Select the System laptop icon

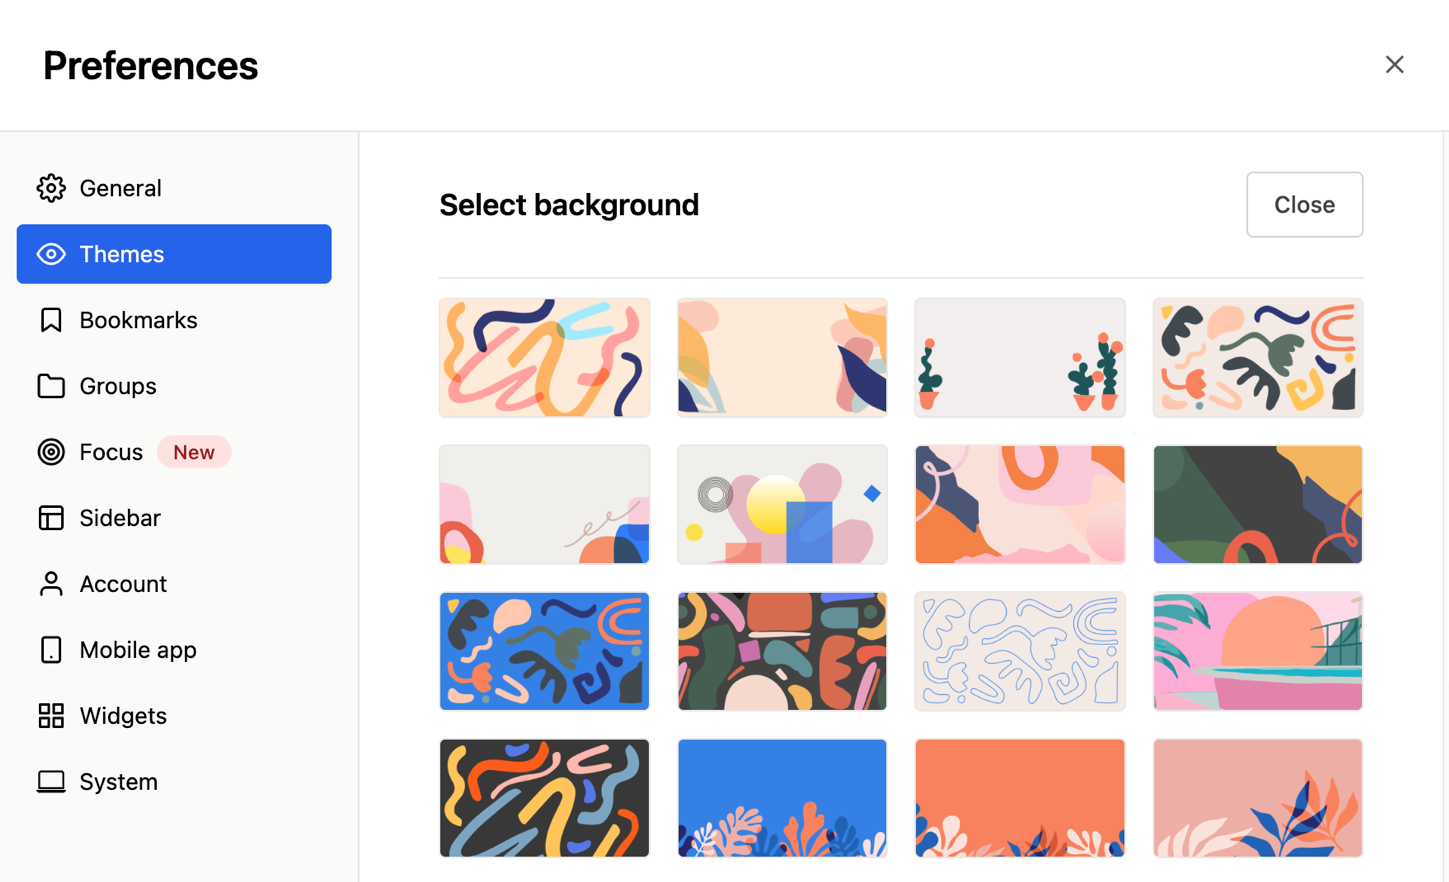pyautogui.click(x=50, y=782)
